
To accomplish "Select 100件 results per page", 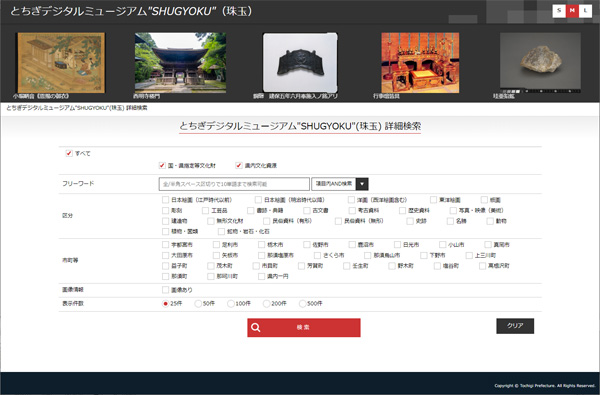I will point(230,304).
